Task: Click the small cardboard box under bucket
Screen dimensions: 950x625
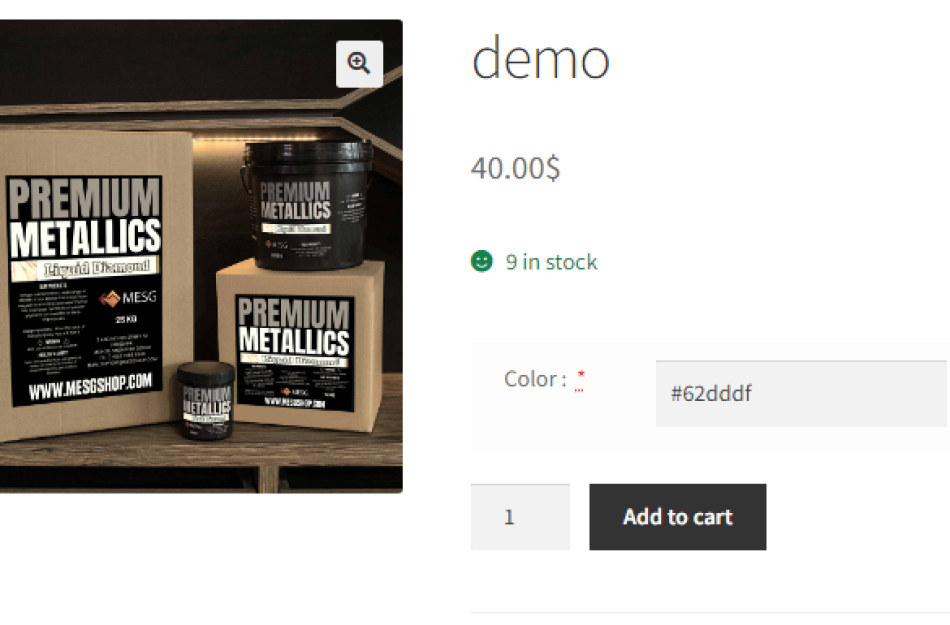Action: [301, 346]
